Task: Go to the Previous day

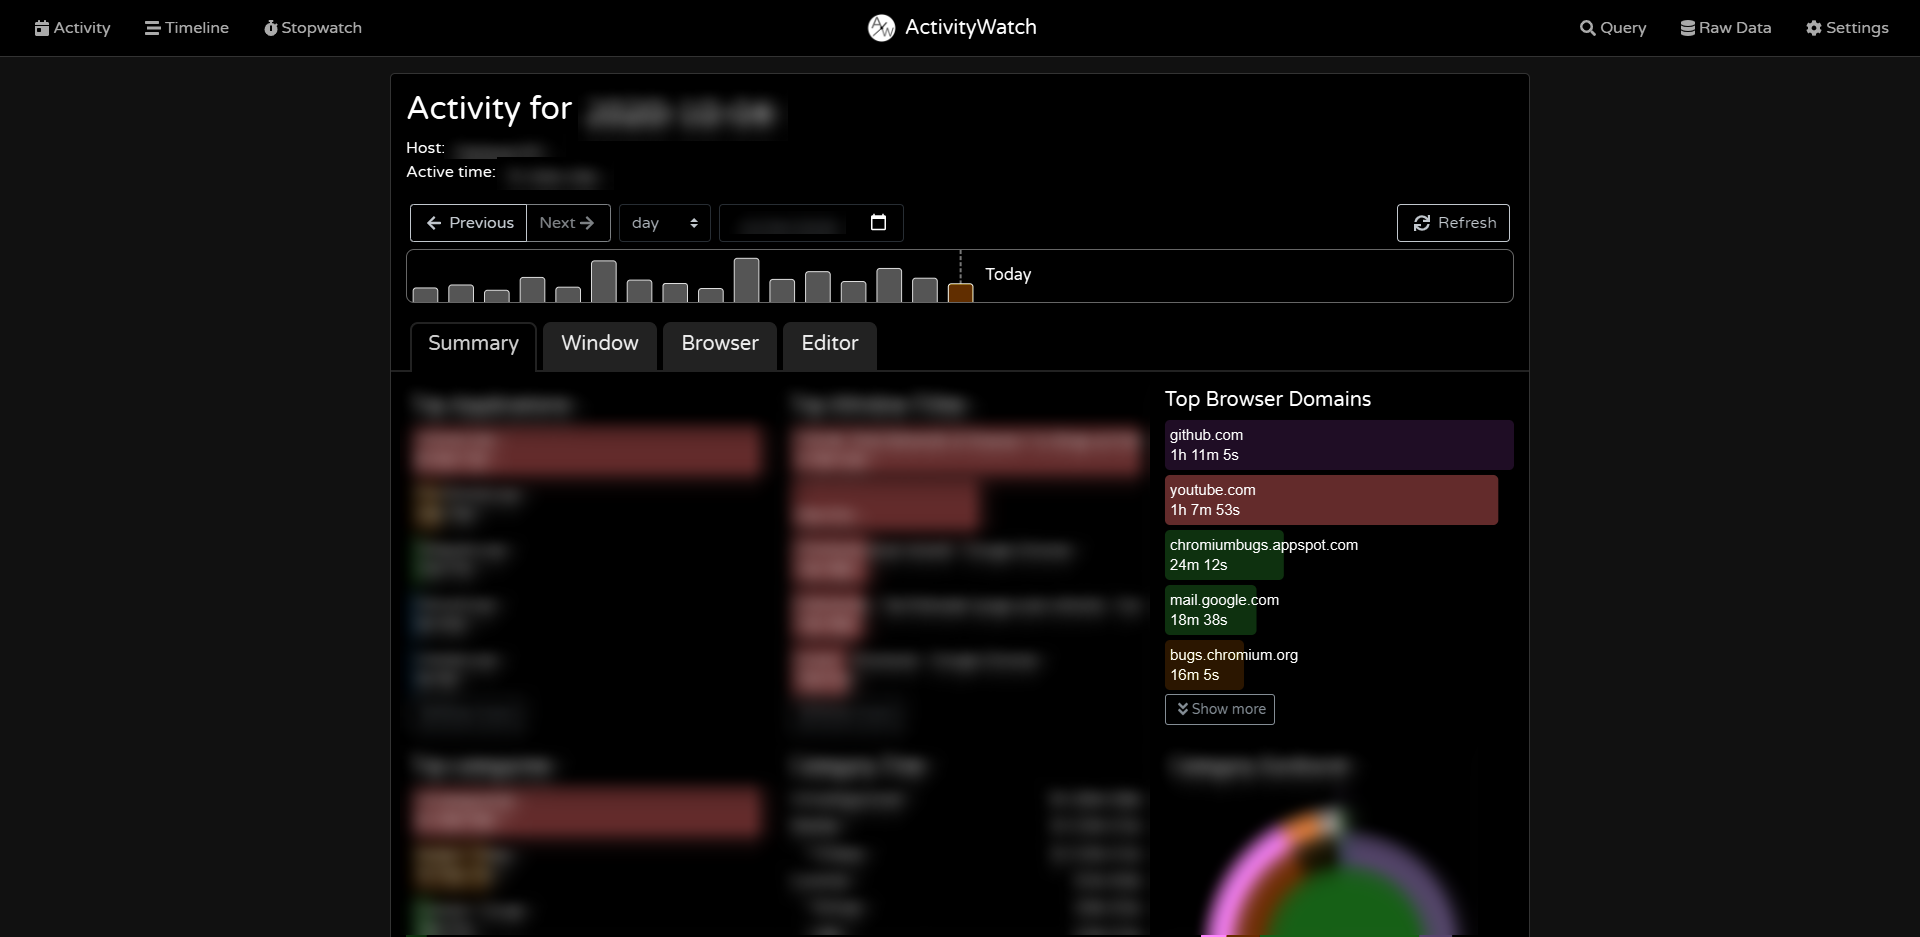Action: (469, 223)
